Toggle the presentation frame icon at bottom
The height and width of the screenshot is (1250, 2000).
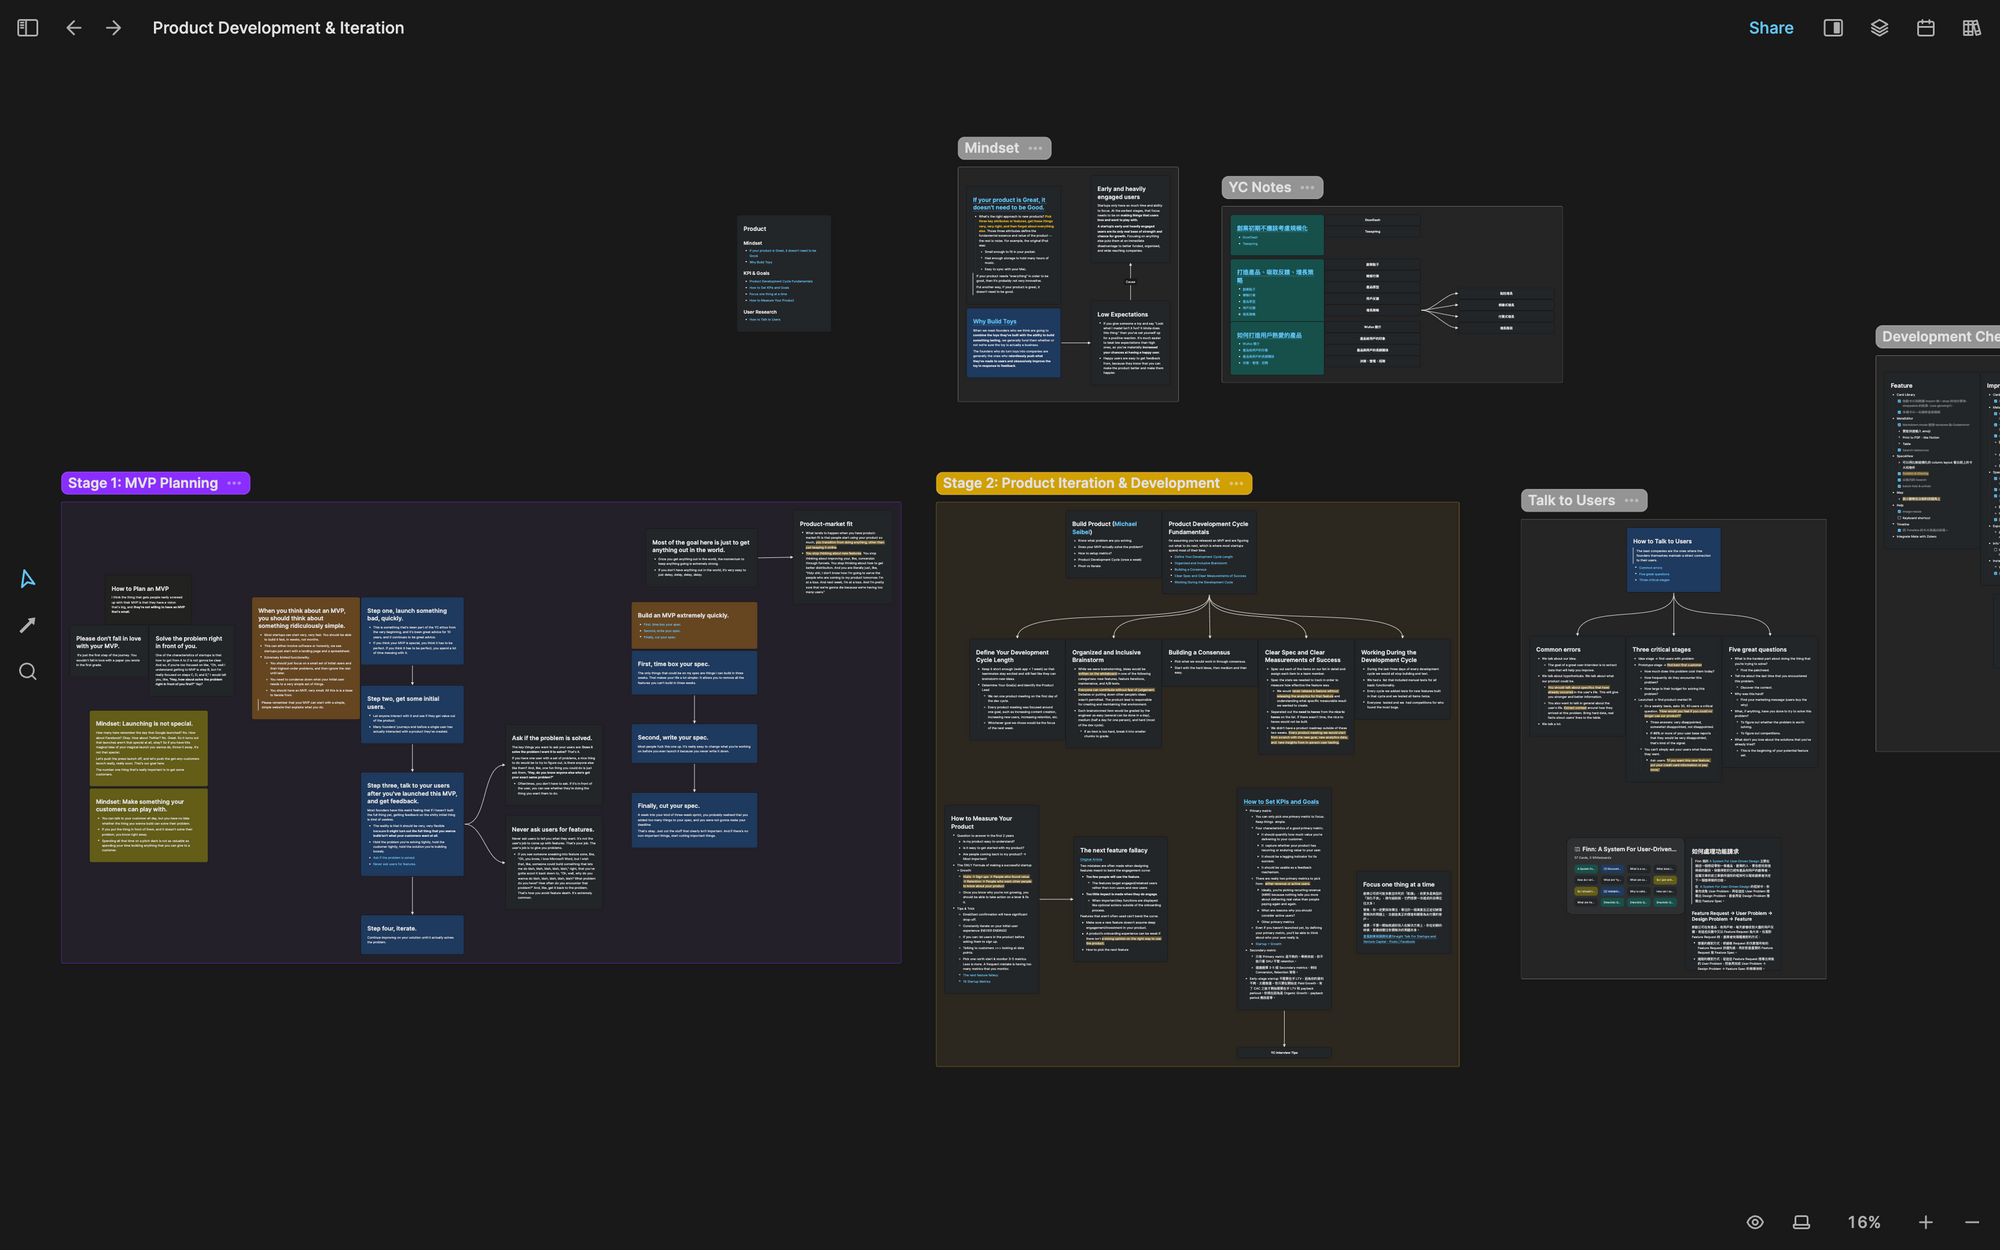[x=1801, y=1222]
